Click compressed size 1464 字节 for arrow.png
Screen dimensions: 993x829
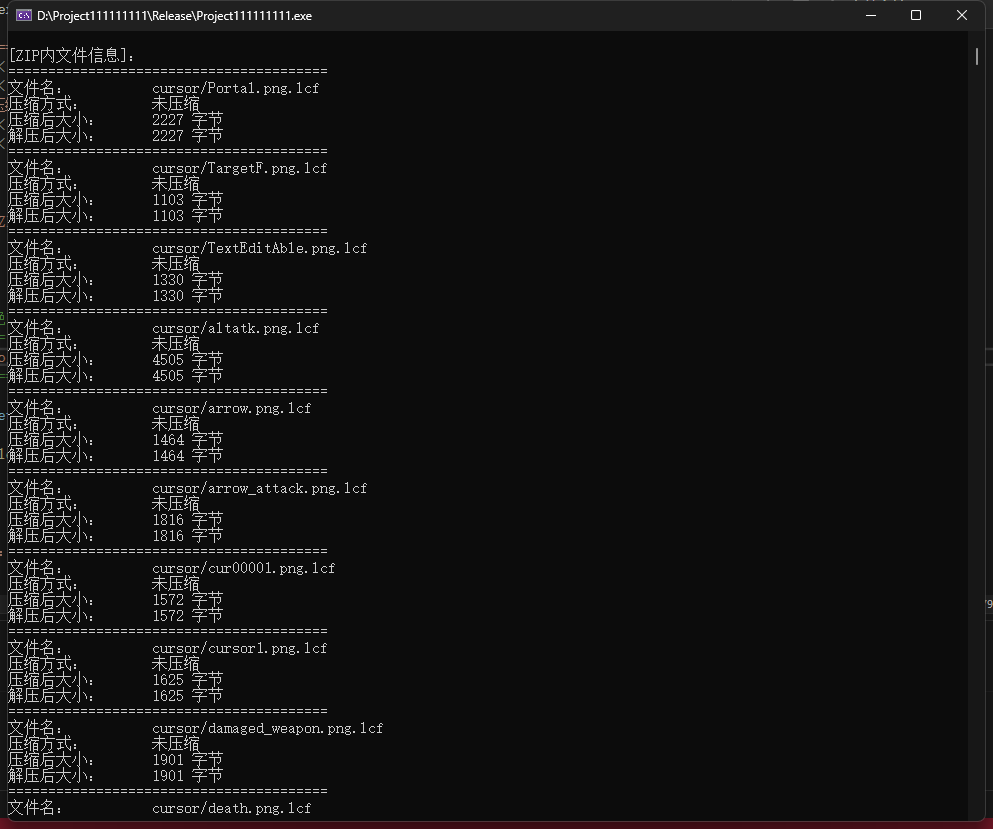[187, 440]
